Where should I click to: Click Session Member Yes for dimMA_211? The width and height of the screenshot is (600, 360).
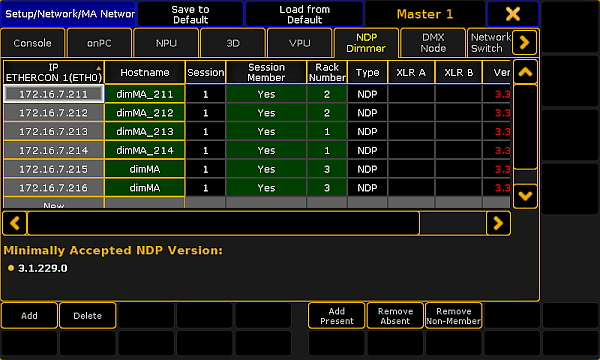pyautogui.click(x=266, y=94)
